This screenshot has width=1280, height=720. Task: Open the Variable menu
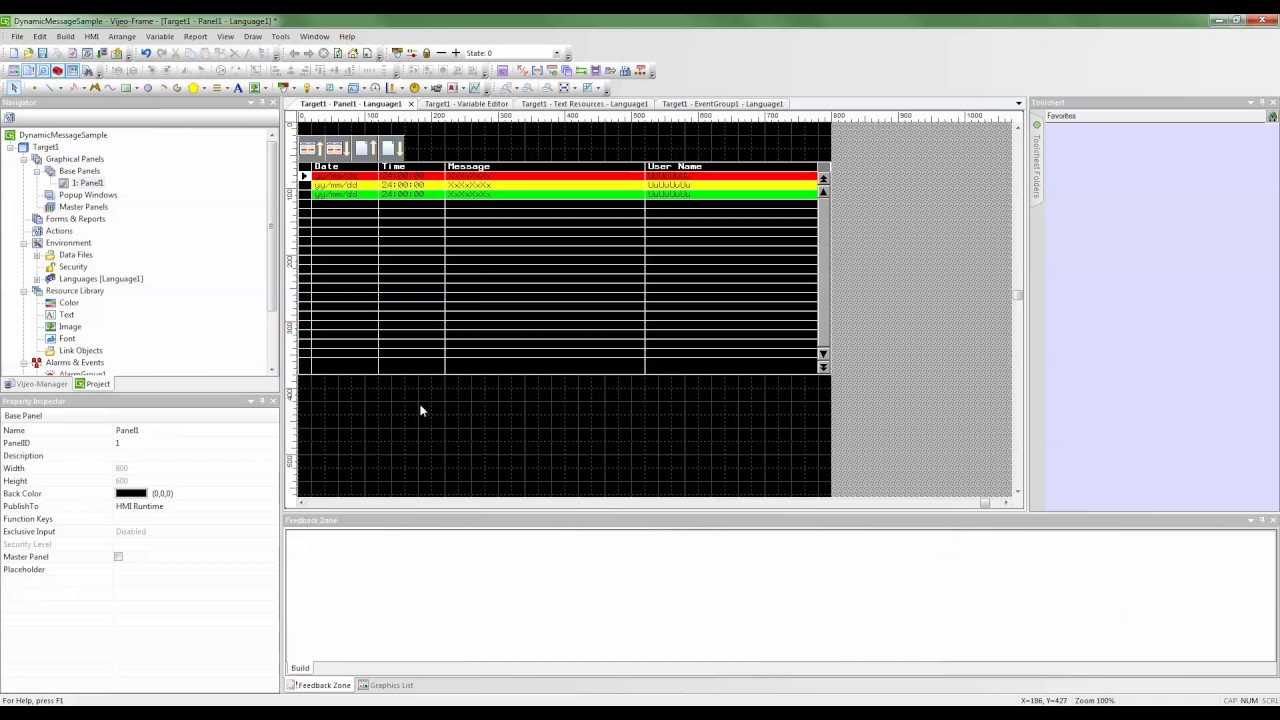[160, 36]
